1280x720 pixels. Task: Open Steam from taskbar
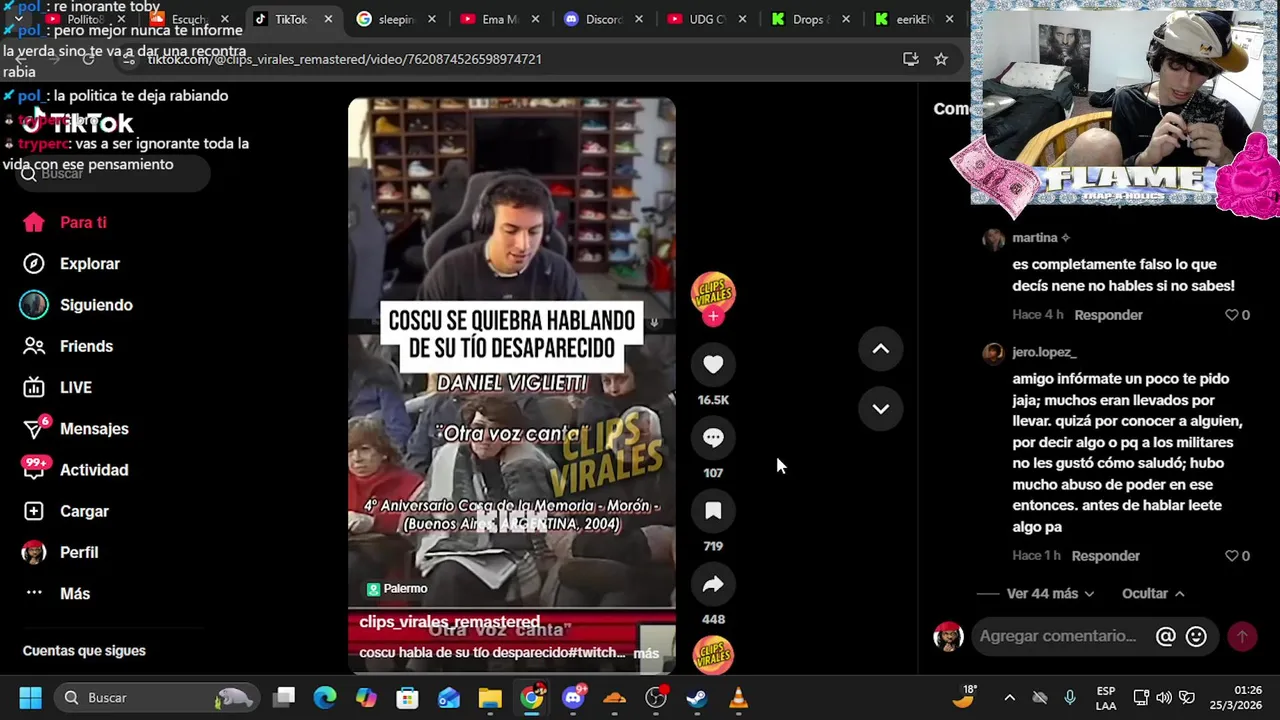[x=697, y=697]
